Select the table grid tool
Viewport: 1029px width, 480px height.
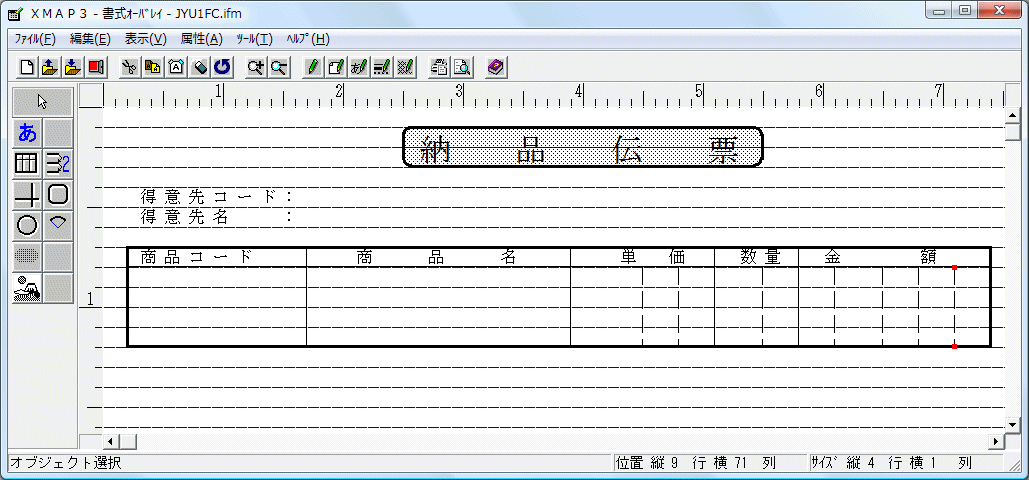(x=28, y=164)
